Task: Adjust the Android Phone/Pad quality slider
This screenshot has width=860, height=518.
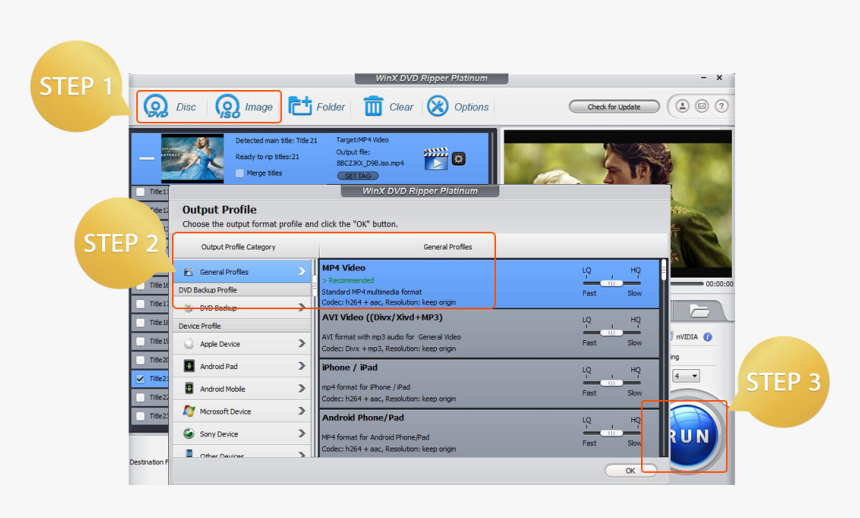Action: [x=612, y=433]
